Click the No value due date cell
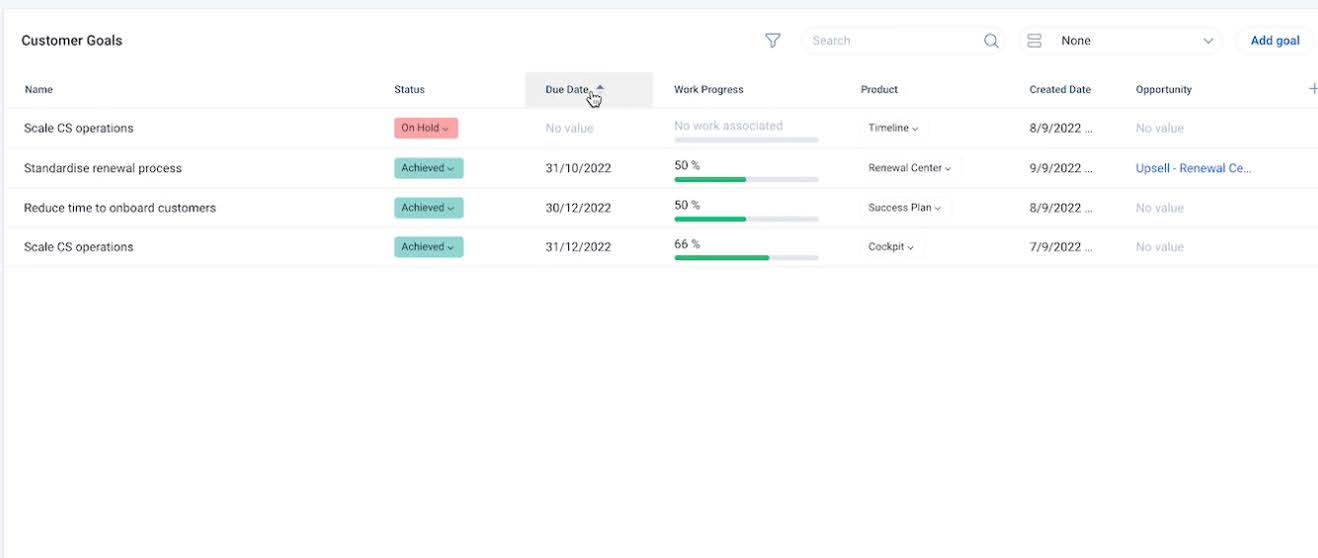The width and height of the screenshot is (1318, 558). (x=569, y=128)
